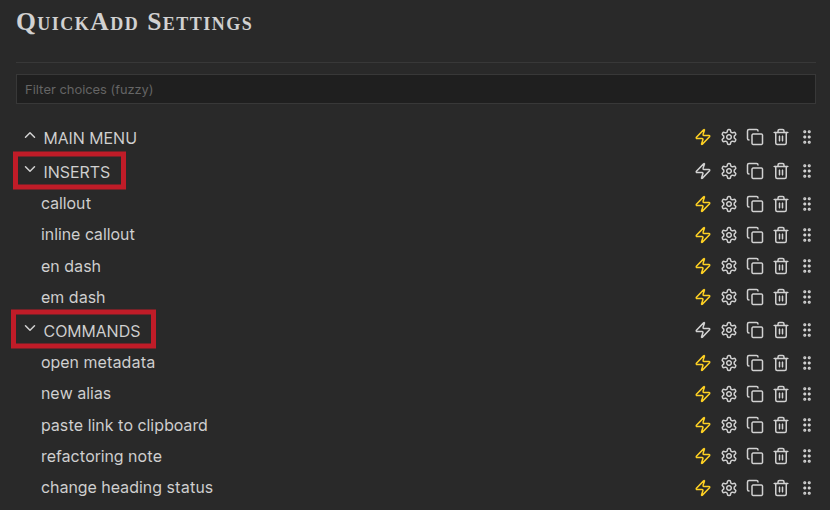This screenshot has width=830, height=510.
Task: Delete the refactoring note choice
Action: [x=781, y=457]
